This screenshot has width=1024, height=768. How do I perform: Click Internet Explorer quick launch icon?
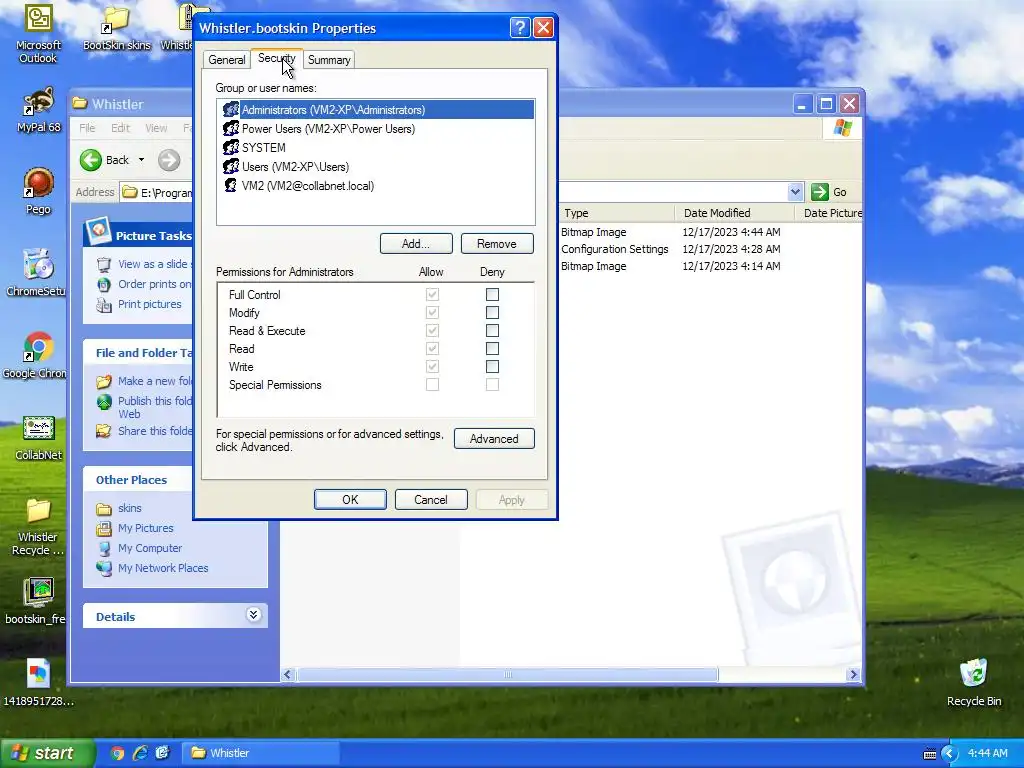point(140,753)
